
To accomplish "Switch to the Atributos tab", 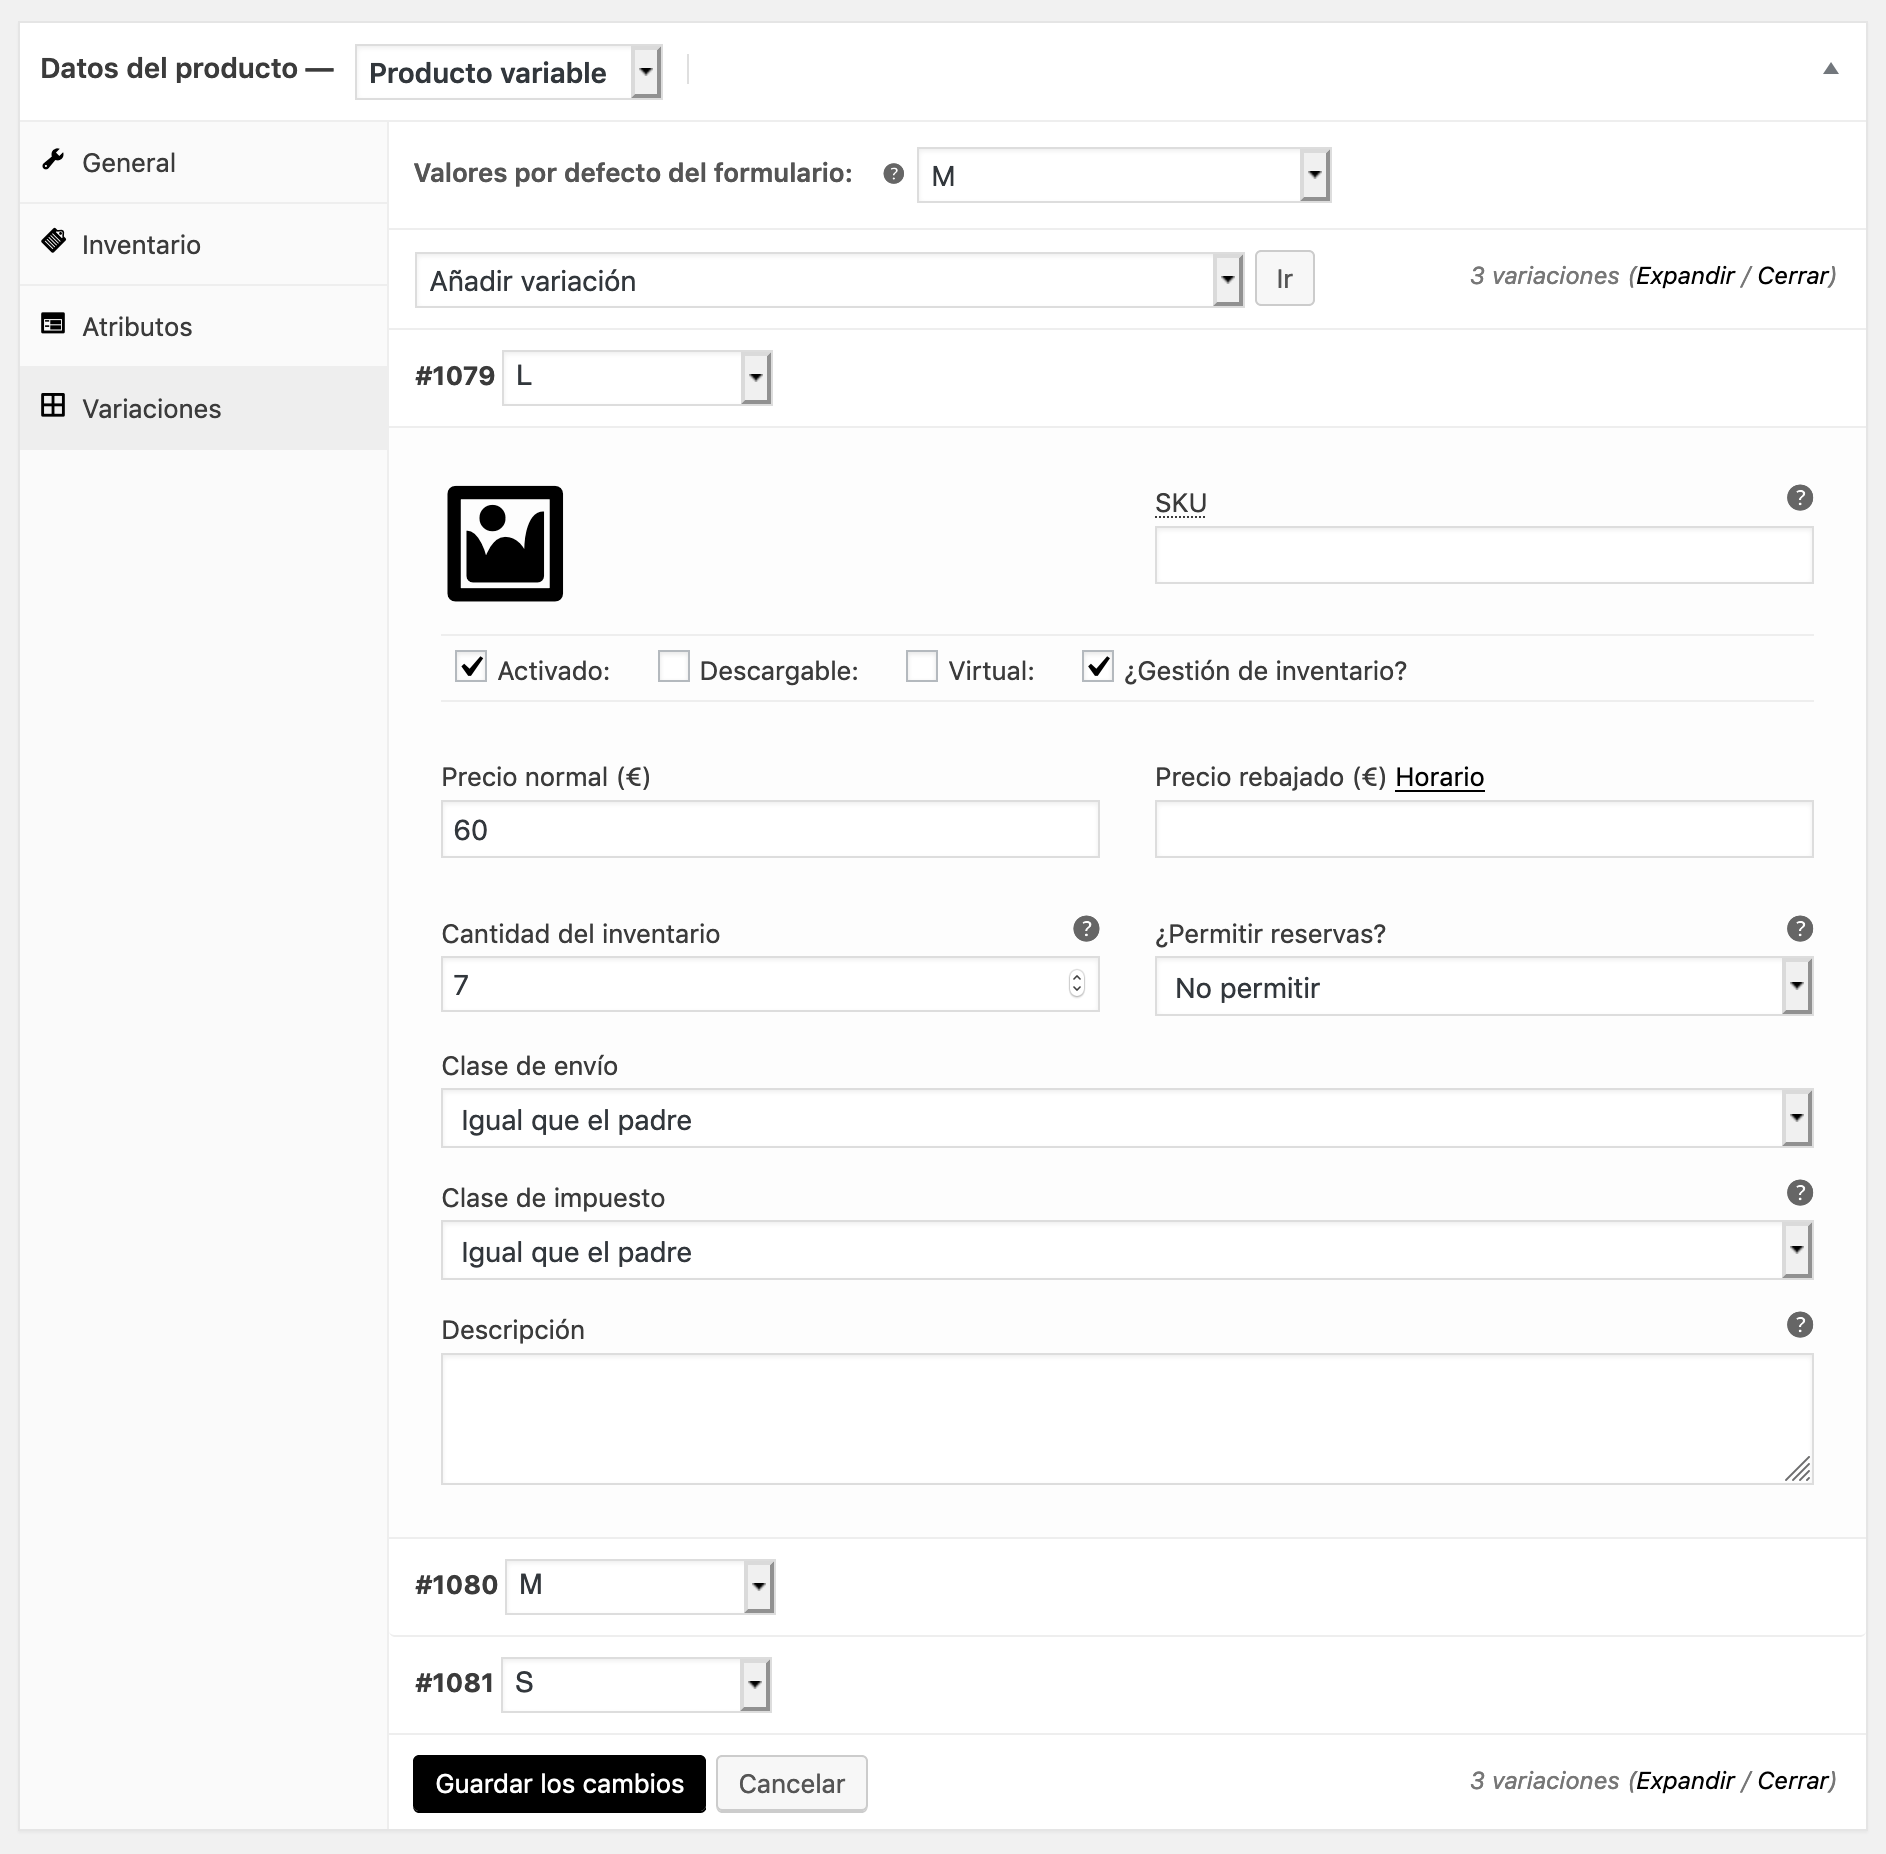I will point(137,327).
